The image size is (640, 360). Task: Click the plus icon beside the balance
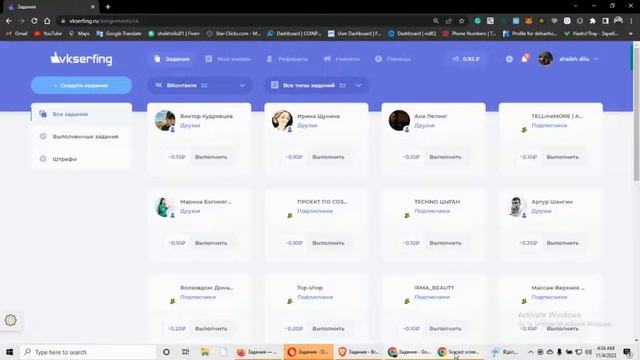[509, 59]
